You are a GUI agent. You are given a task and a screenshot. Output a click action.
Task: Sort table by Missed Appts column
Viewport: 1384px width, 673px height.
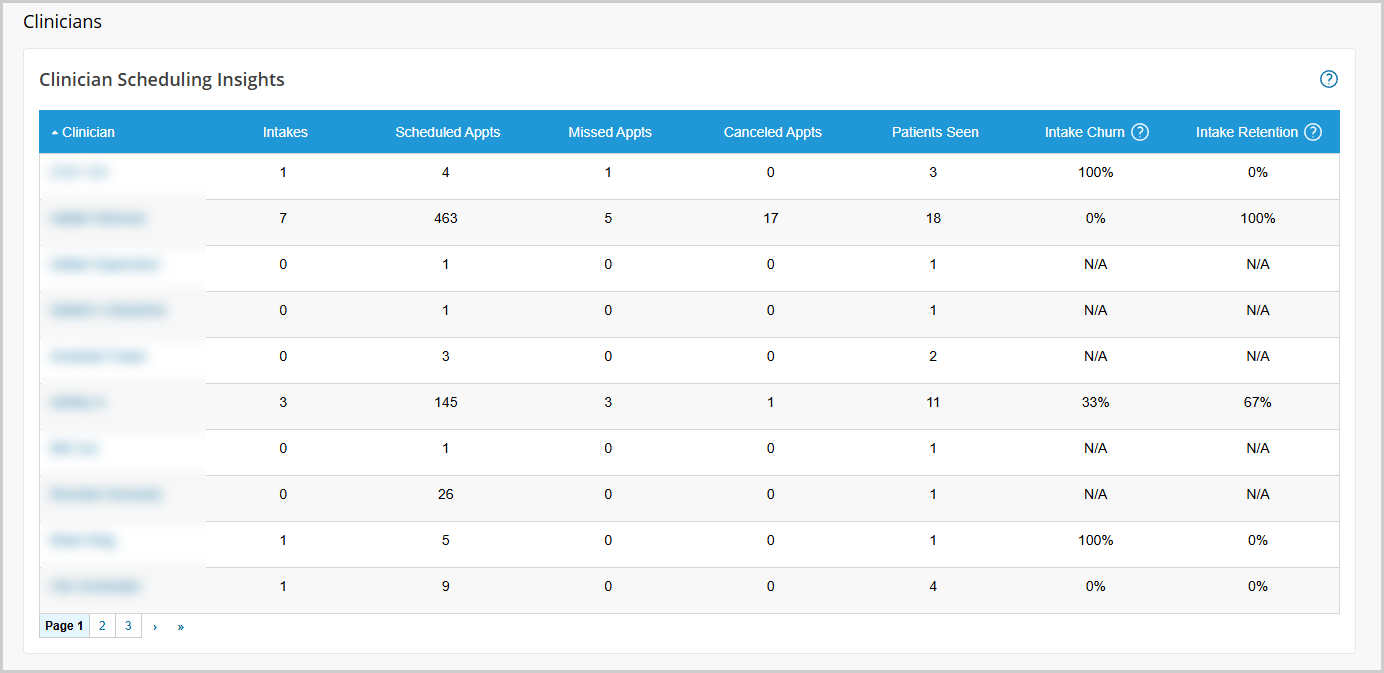(x=610, y=132)
